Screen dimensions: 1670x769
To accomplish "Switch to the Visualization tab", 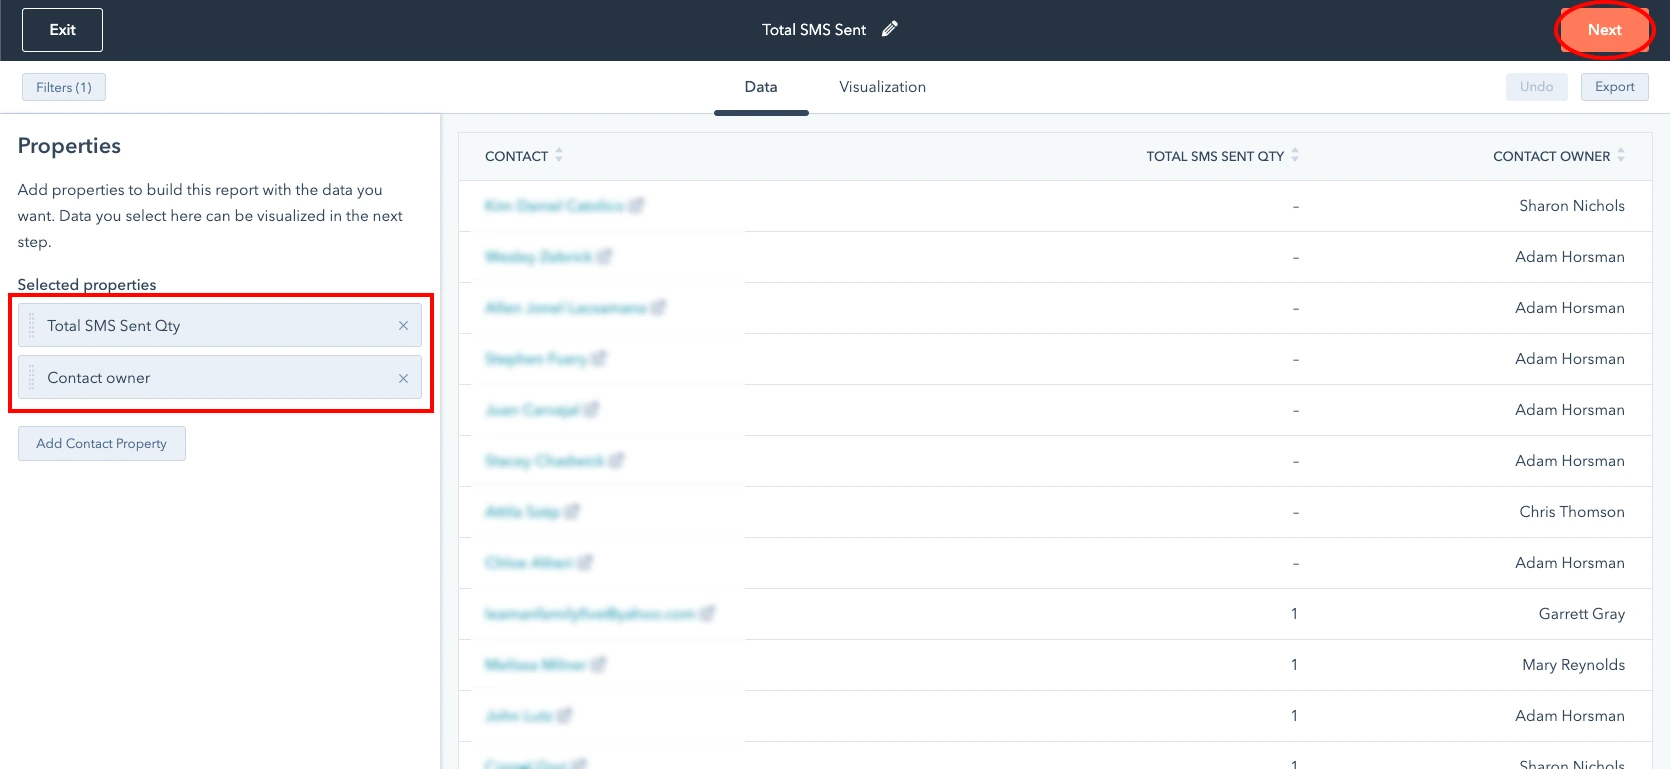I will 882,87.
